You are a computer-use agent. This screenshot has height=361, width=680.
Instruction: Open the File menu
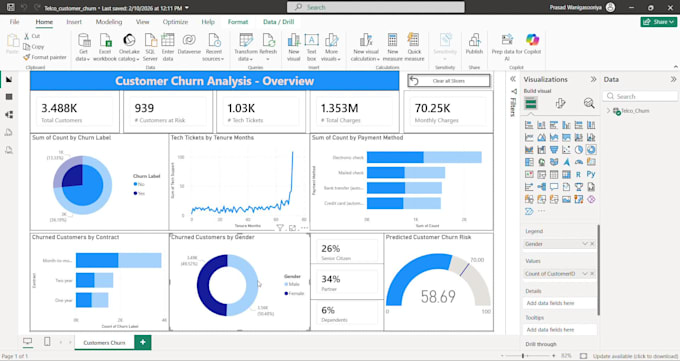pyautogui.click(x=14, y=22)
